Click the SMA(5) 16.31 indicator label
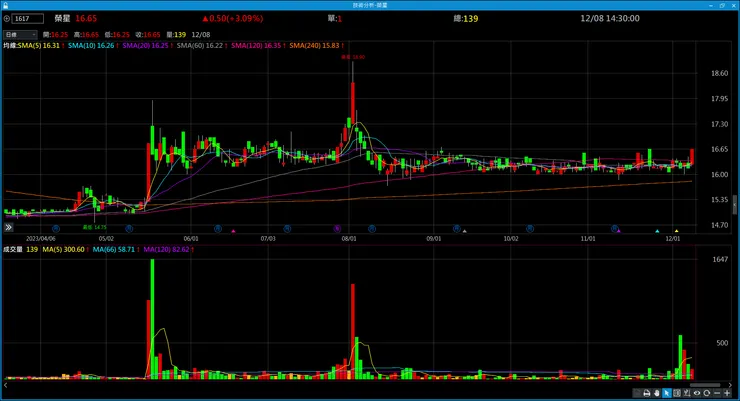 coord(39,46)
